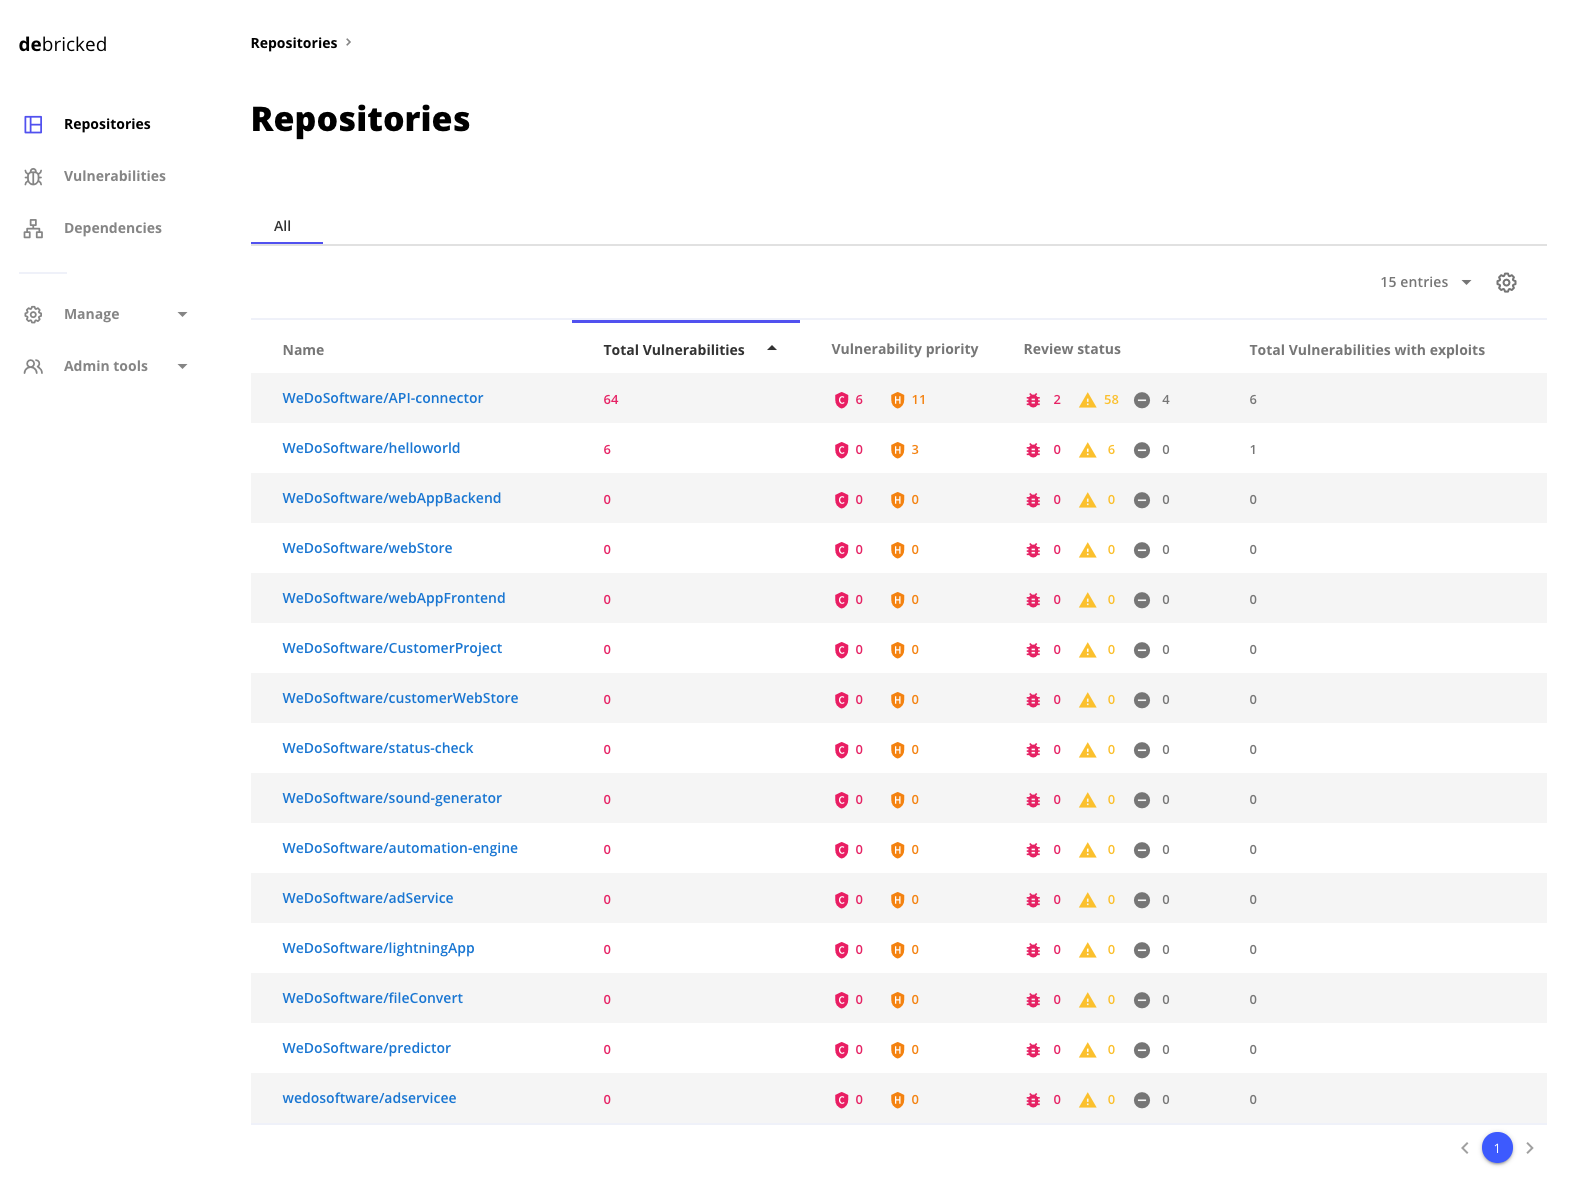
Task: Click Vulnerability priority column header
Action: click(x=905, y=349)
